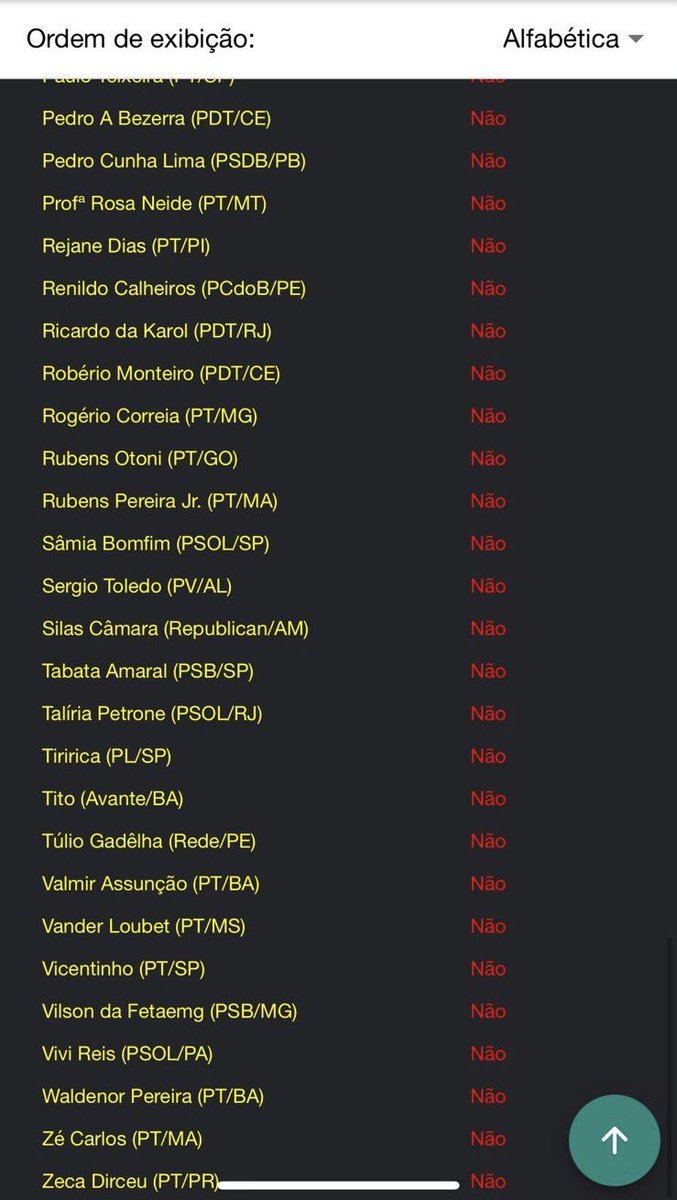Click the Não vote beside Vicentinho
Viewport: 677px width, 1200px height.
pos(488,969)
